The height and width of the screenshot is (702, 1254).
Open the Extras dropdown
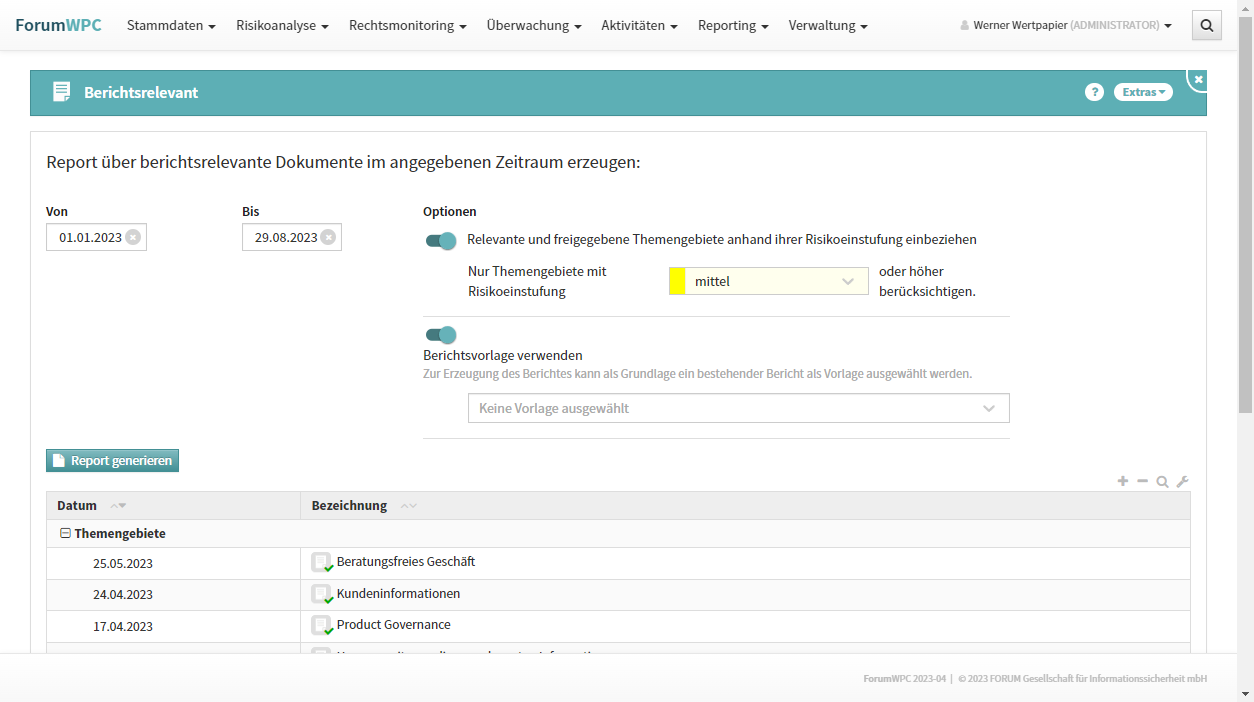pos(1143,92)
